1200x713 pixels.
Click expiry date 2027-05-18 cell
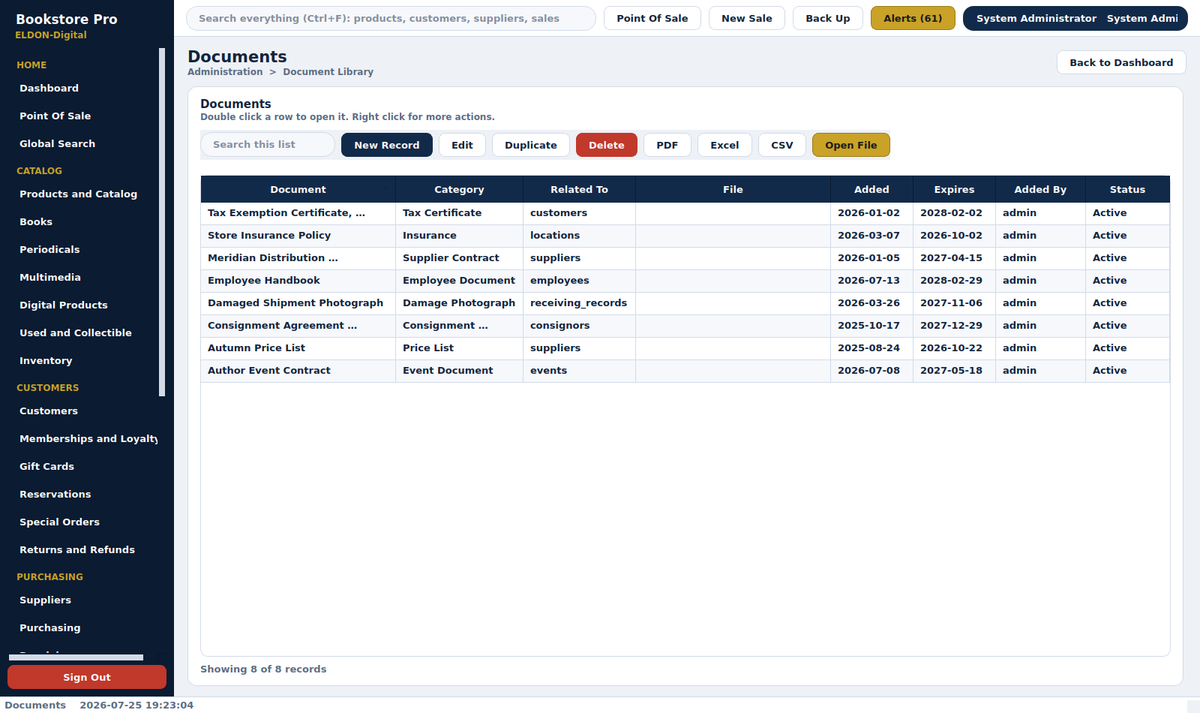coord(954,371)
